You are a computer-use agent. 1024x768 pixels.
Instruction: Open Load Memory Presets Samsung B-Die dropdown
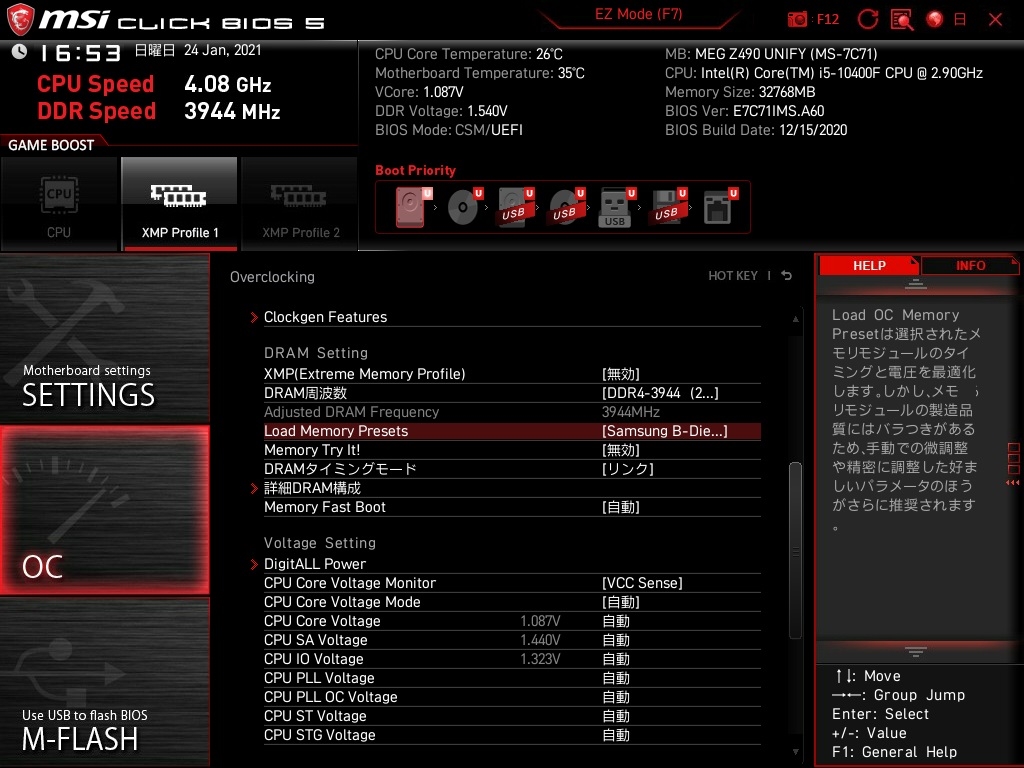click(x=664, y=431)
